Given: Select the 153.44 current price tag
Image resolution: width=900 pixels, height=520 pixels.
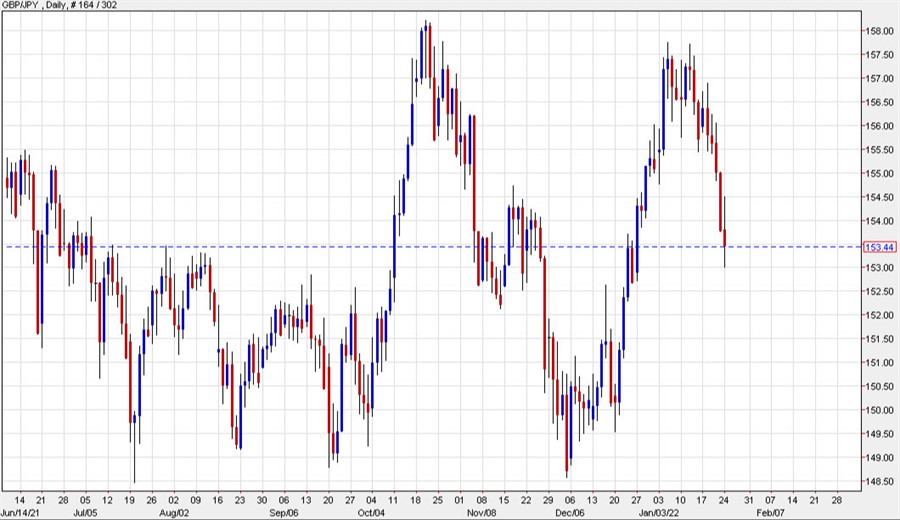Looking at the screenshot, I should point(879,247).
